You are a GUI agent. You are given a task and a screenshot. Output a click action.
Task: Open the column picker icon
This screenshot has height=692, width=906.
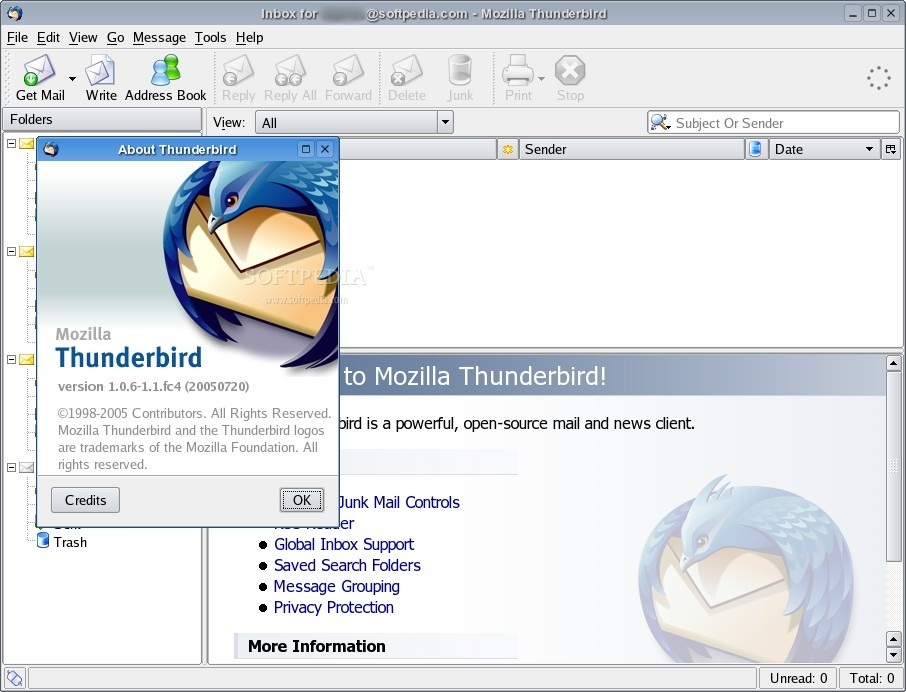890,150
